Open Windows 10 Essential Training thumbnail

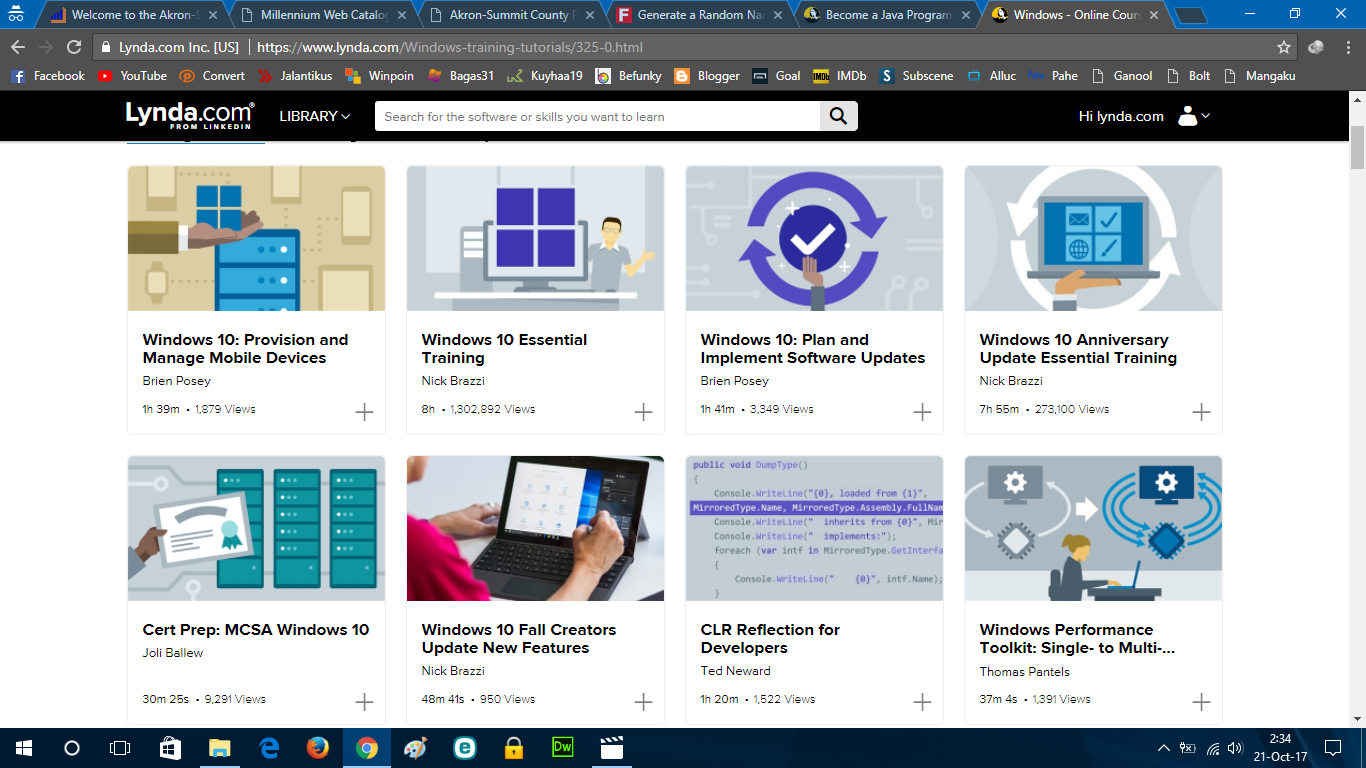tap(535, 238)
